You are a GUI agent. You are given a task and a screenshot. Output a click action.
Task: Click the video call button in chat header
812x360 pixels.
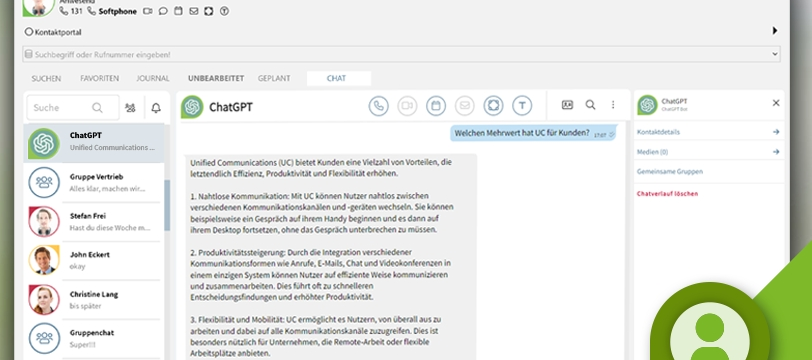tap(408, 106)
